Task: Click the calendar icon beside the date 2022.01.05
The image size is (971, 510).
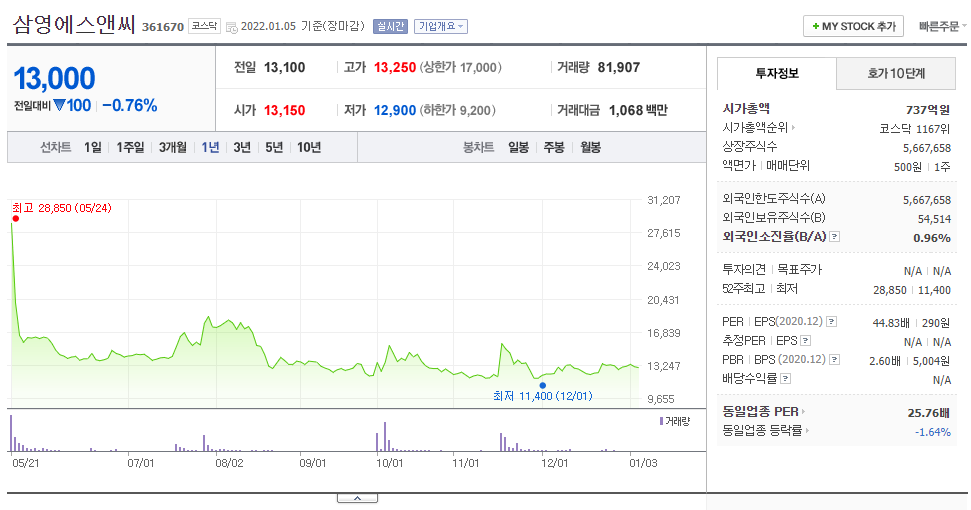Action: click(x=232, y=27)
